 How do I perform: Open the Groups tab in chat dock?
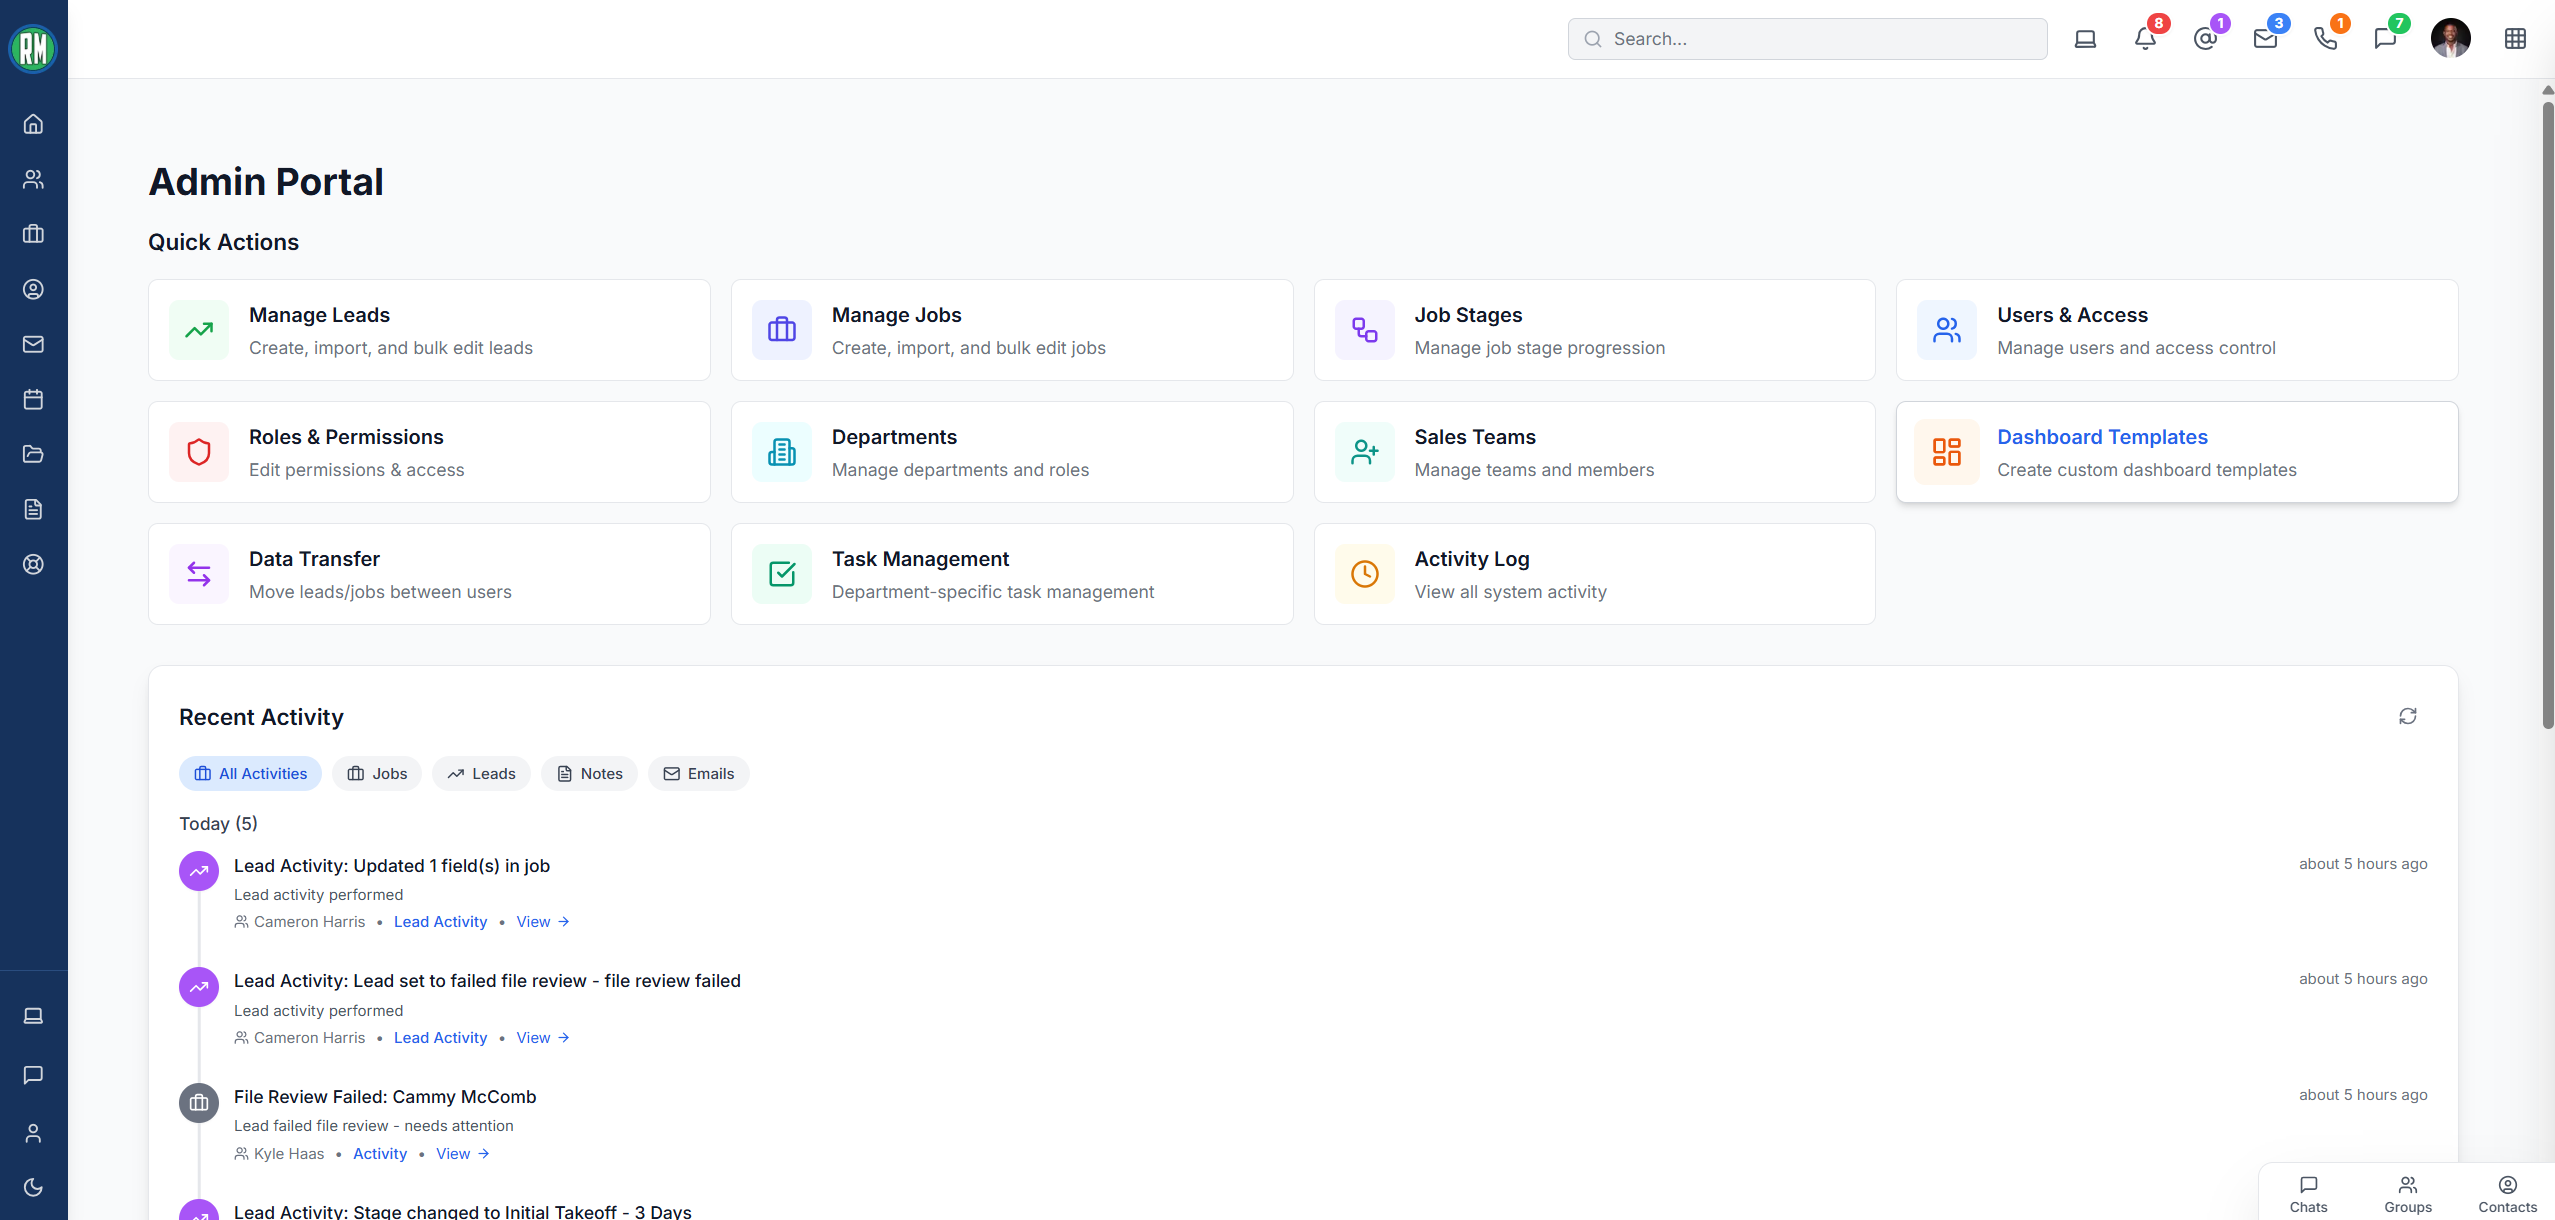[2407, 1194]
